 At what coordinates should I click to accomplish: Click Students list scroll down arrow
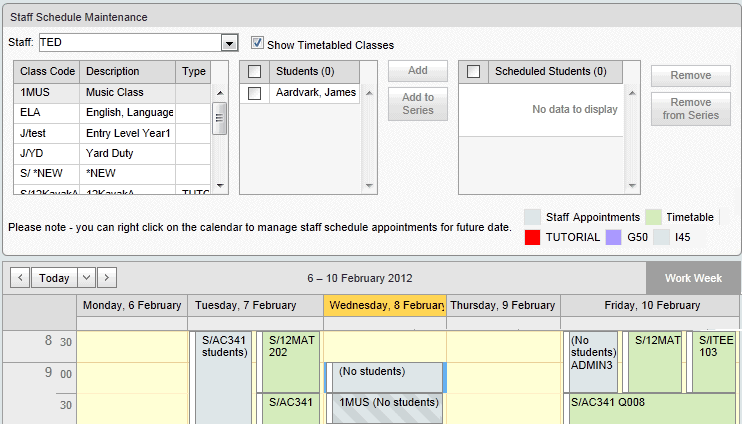point(369,186)
